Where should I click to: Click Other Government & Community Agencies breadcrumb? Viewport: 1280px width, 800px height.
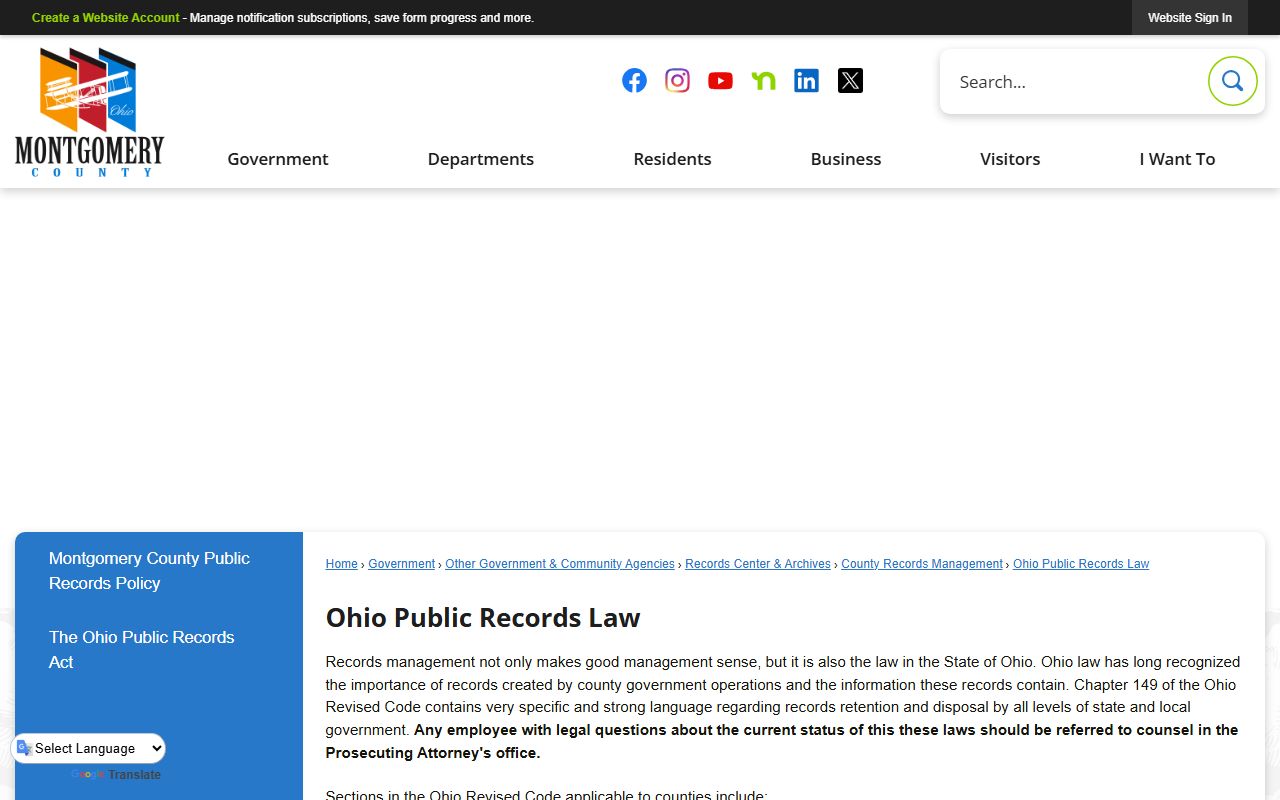pos(560,564)
